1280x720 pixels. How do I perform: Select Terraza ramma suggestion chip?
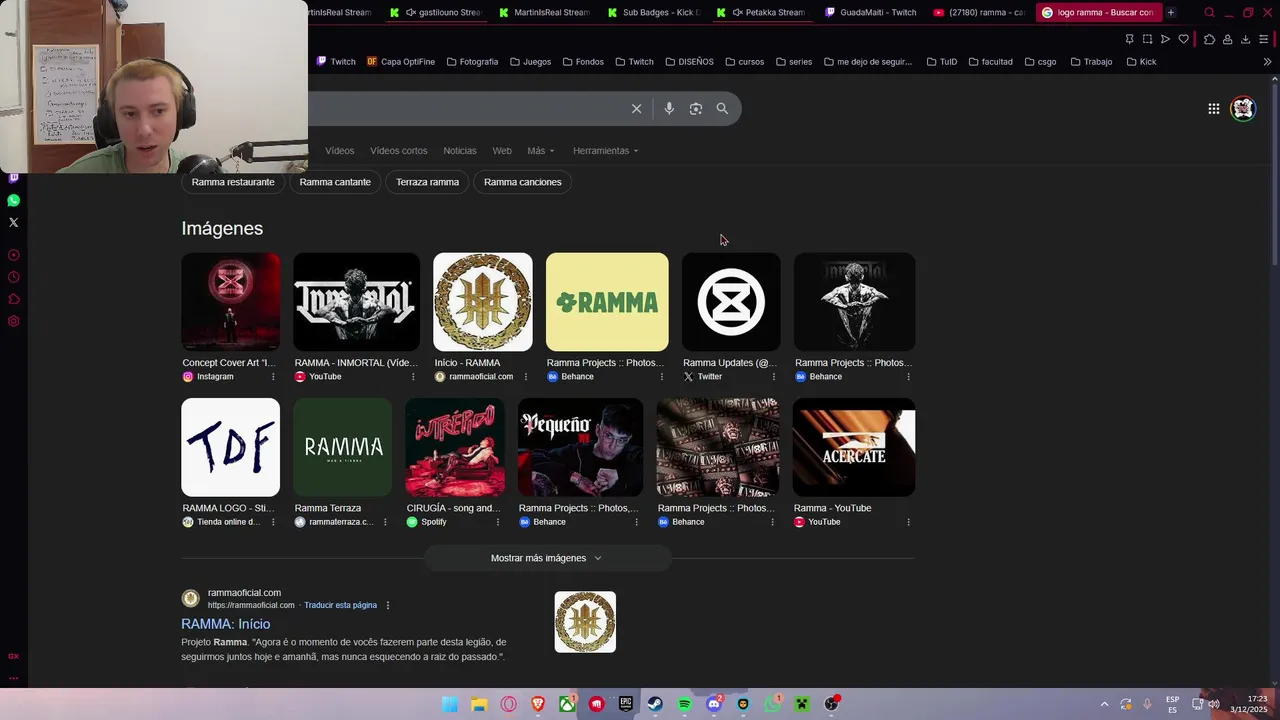[427, 182]
